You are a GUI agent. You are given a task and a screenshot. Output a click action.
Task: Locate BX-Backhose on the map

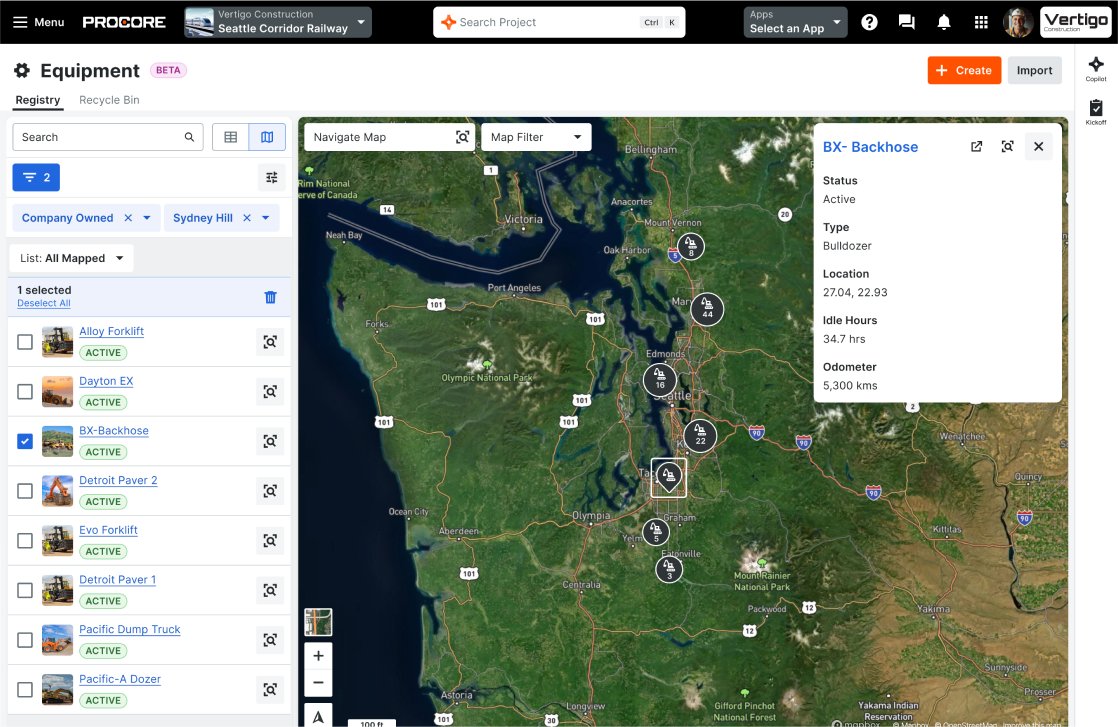click(x=270, y=441)
